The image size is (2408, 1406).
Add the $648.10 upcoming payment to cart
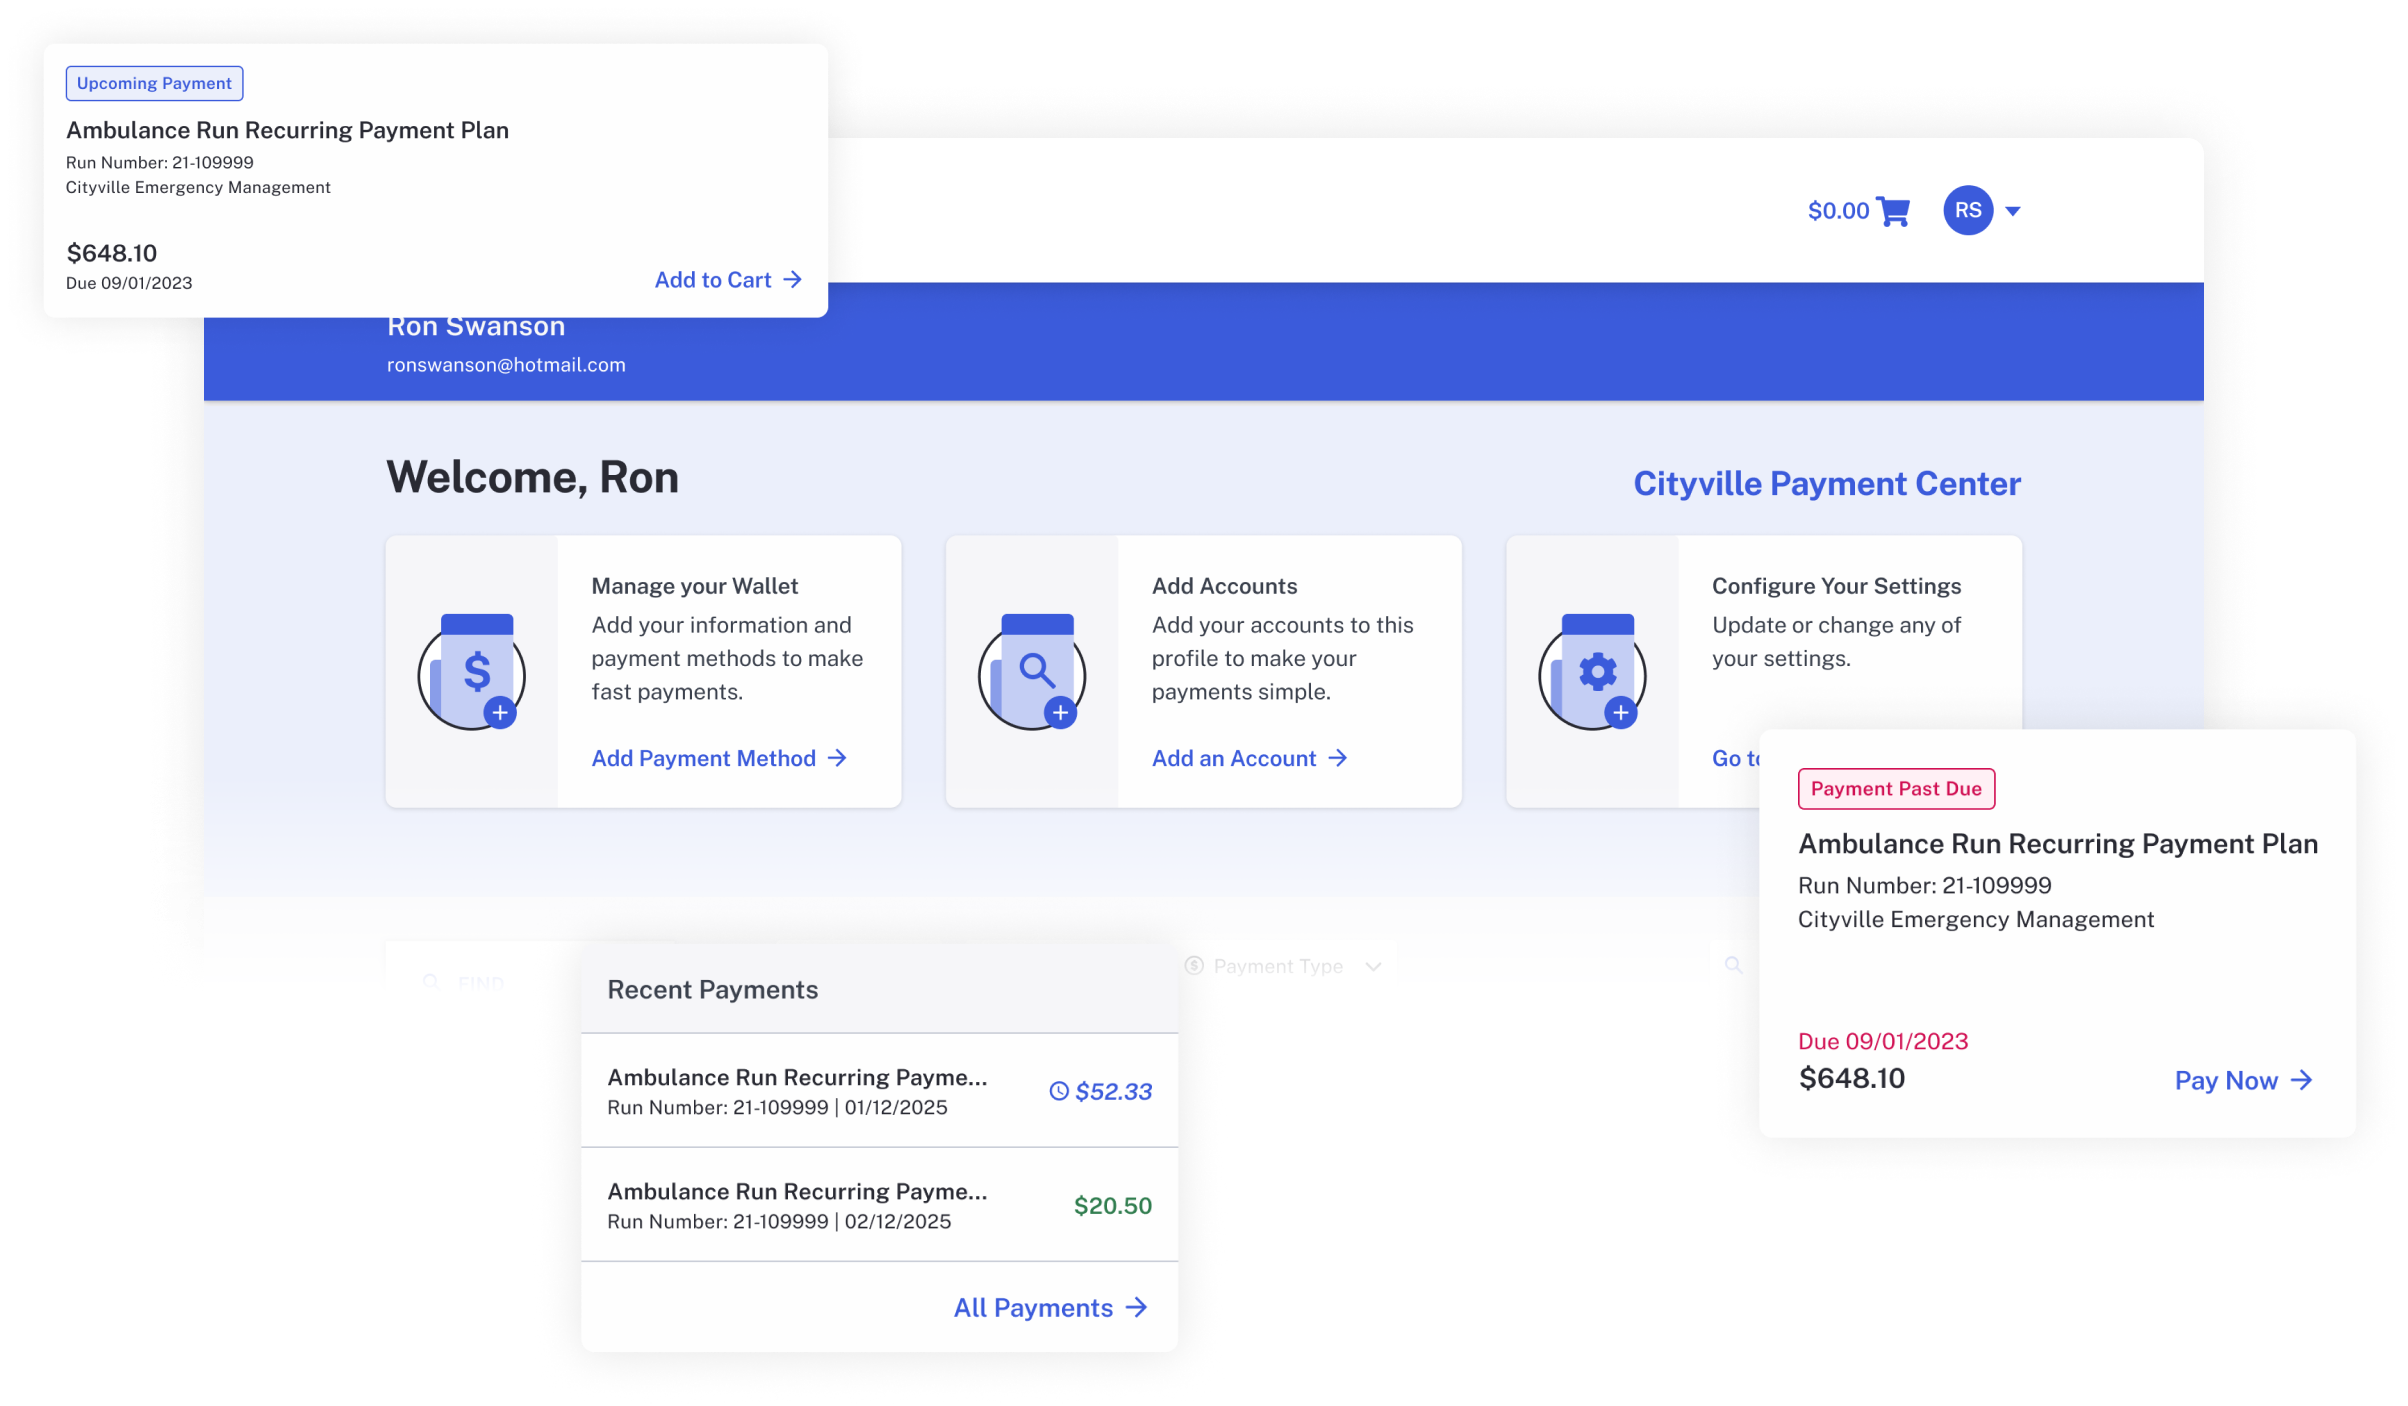728,280
